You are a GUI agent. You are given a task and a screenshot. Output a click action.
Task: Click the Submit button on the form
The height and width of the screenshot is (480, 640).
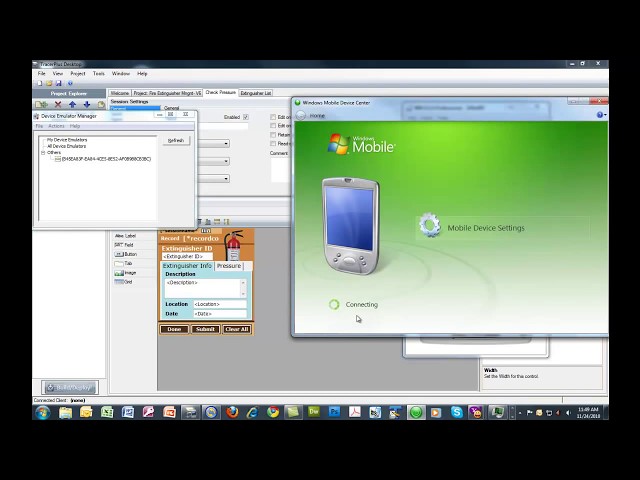205,329
